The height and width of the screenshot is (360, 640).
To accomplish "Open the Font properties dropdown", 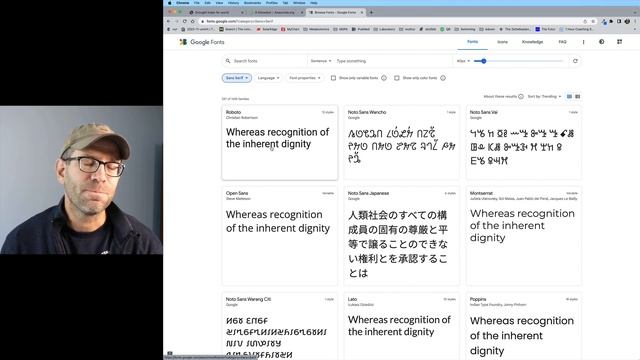I will 305,78.
